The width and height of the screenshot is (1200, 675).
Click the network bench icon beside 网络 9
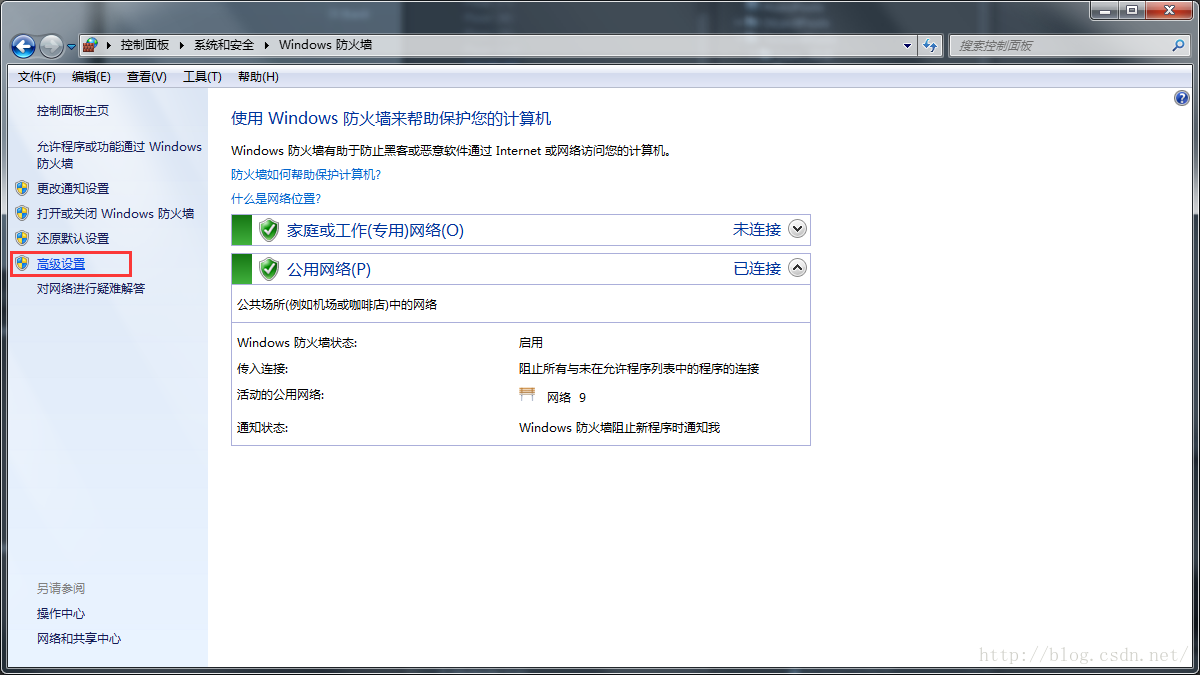click(528, 395)
